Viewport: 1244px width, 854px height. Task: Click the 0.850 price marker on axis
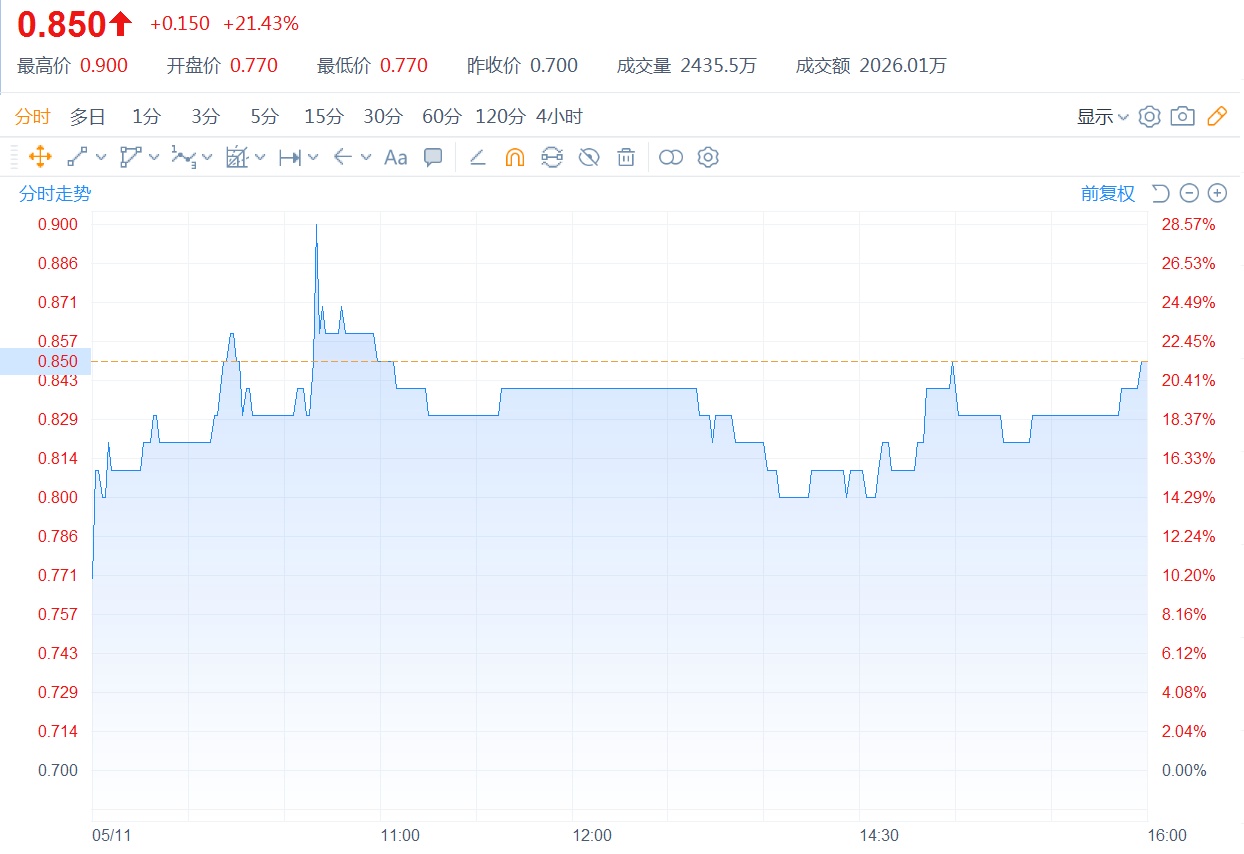coord(45,361)
